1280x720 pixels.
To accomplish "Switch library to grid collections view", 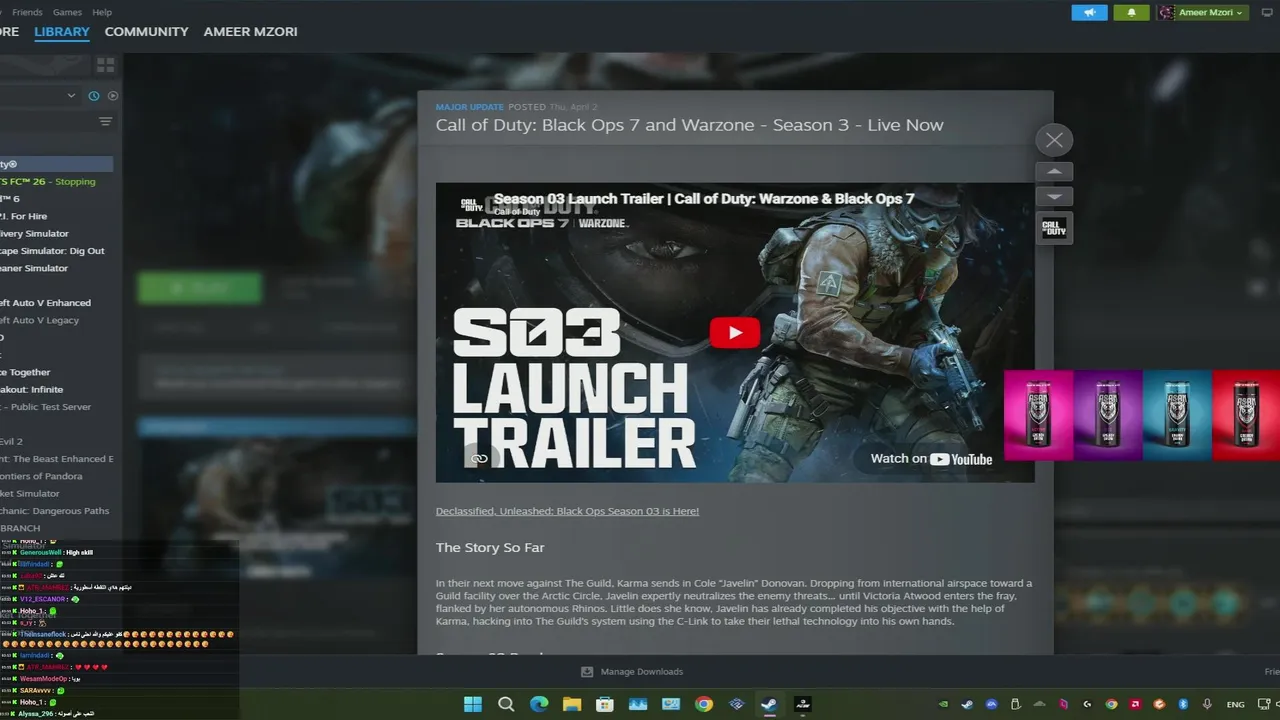I will click(105, 65).
